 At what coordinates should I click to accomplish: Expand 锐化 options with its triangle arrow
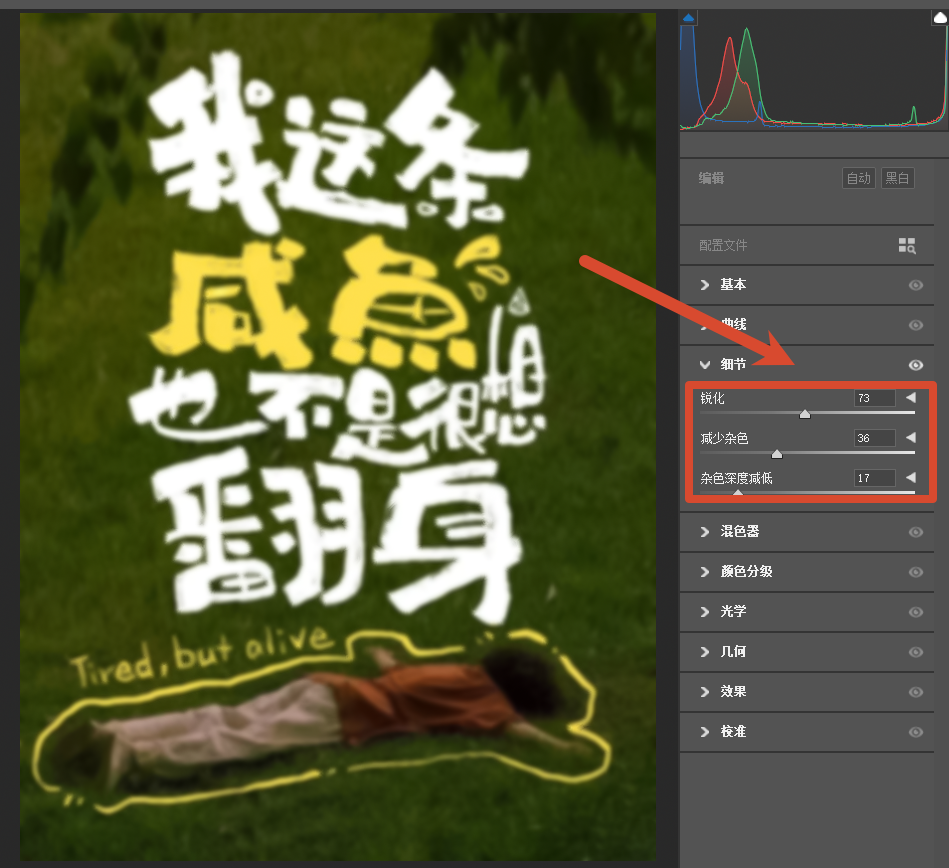coord(911,397)
